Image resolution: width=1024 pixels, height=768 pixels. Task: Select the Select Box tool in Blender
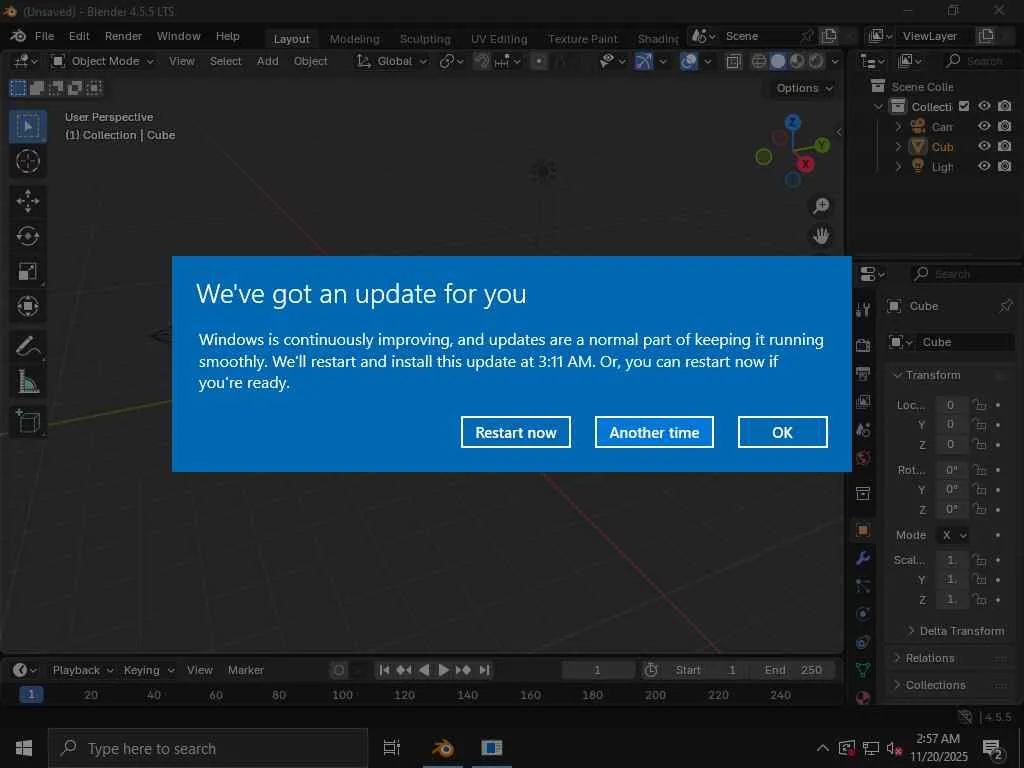pos(27,126)
